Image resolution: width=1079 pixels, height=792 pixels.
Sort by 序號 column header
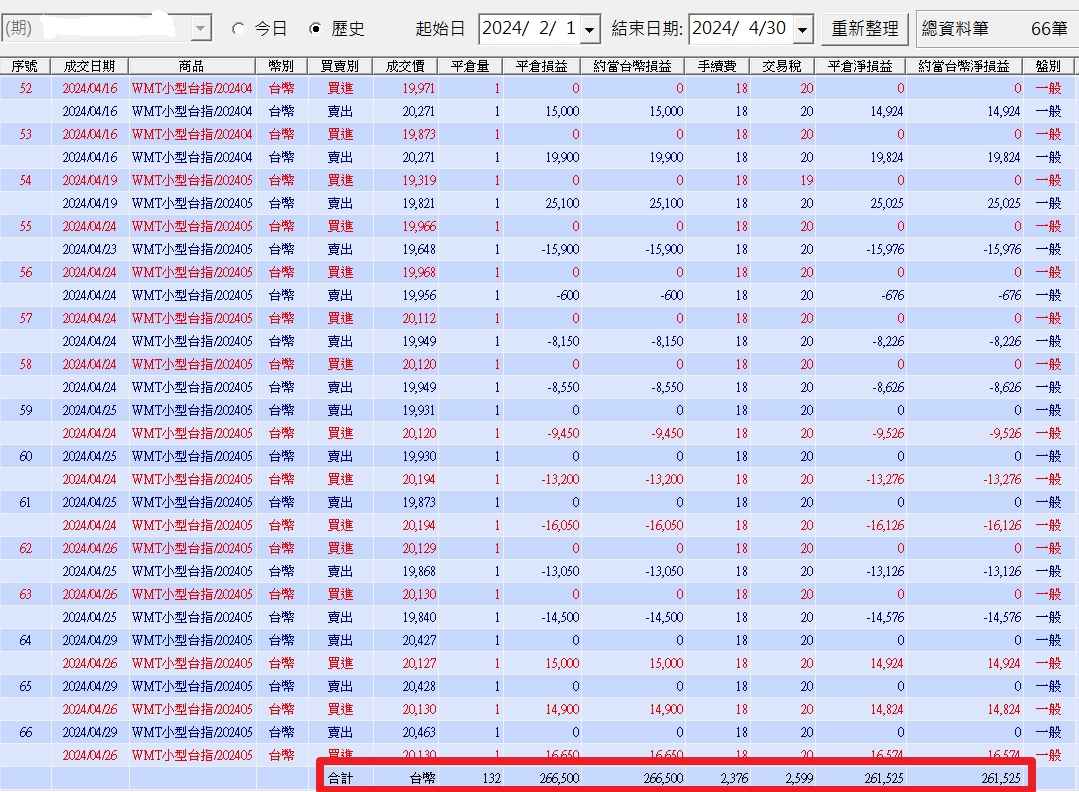[25, 66]
